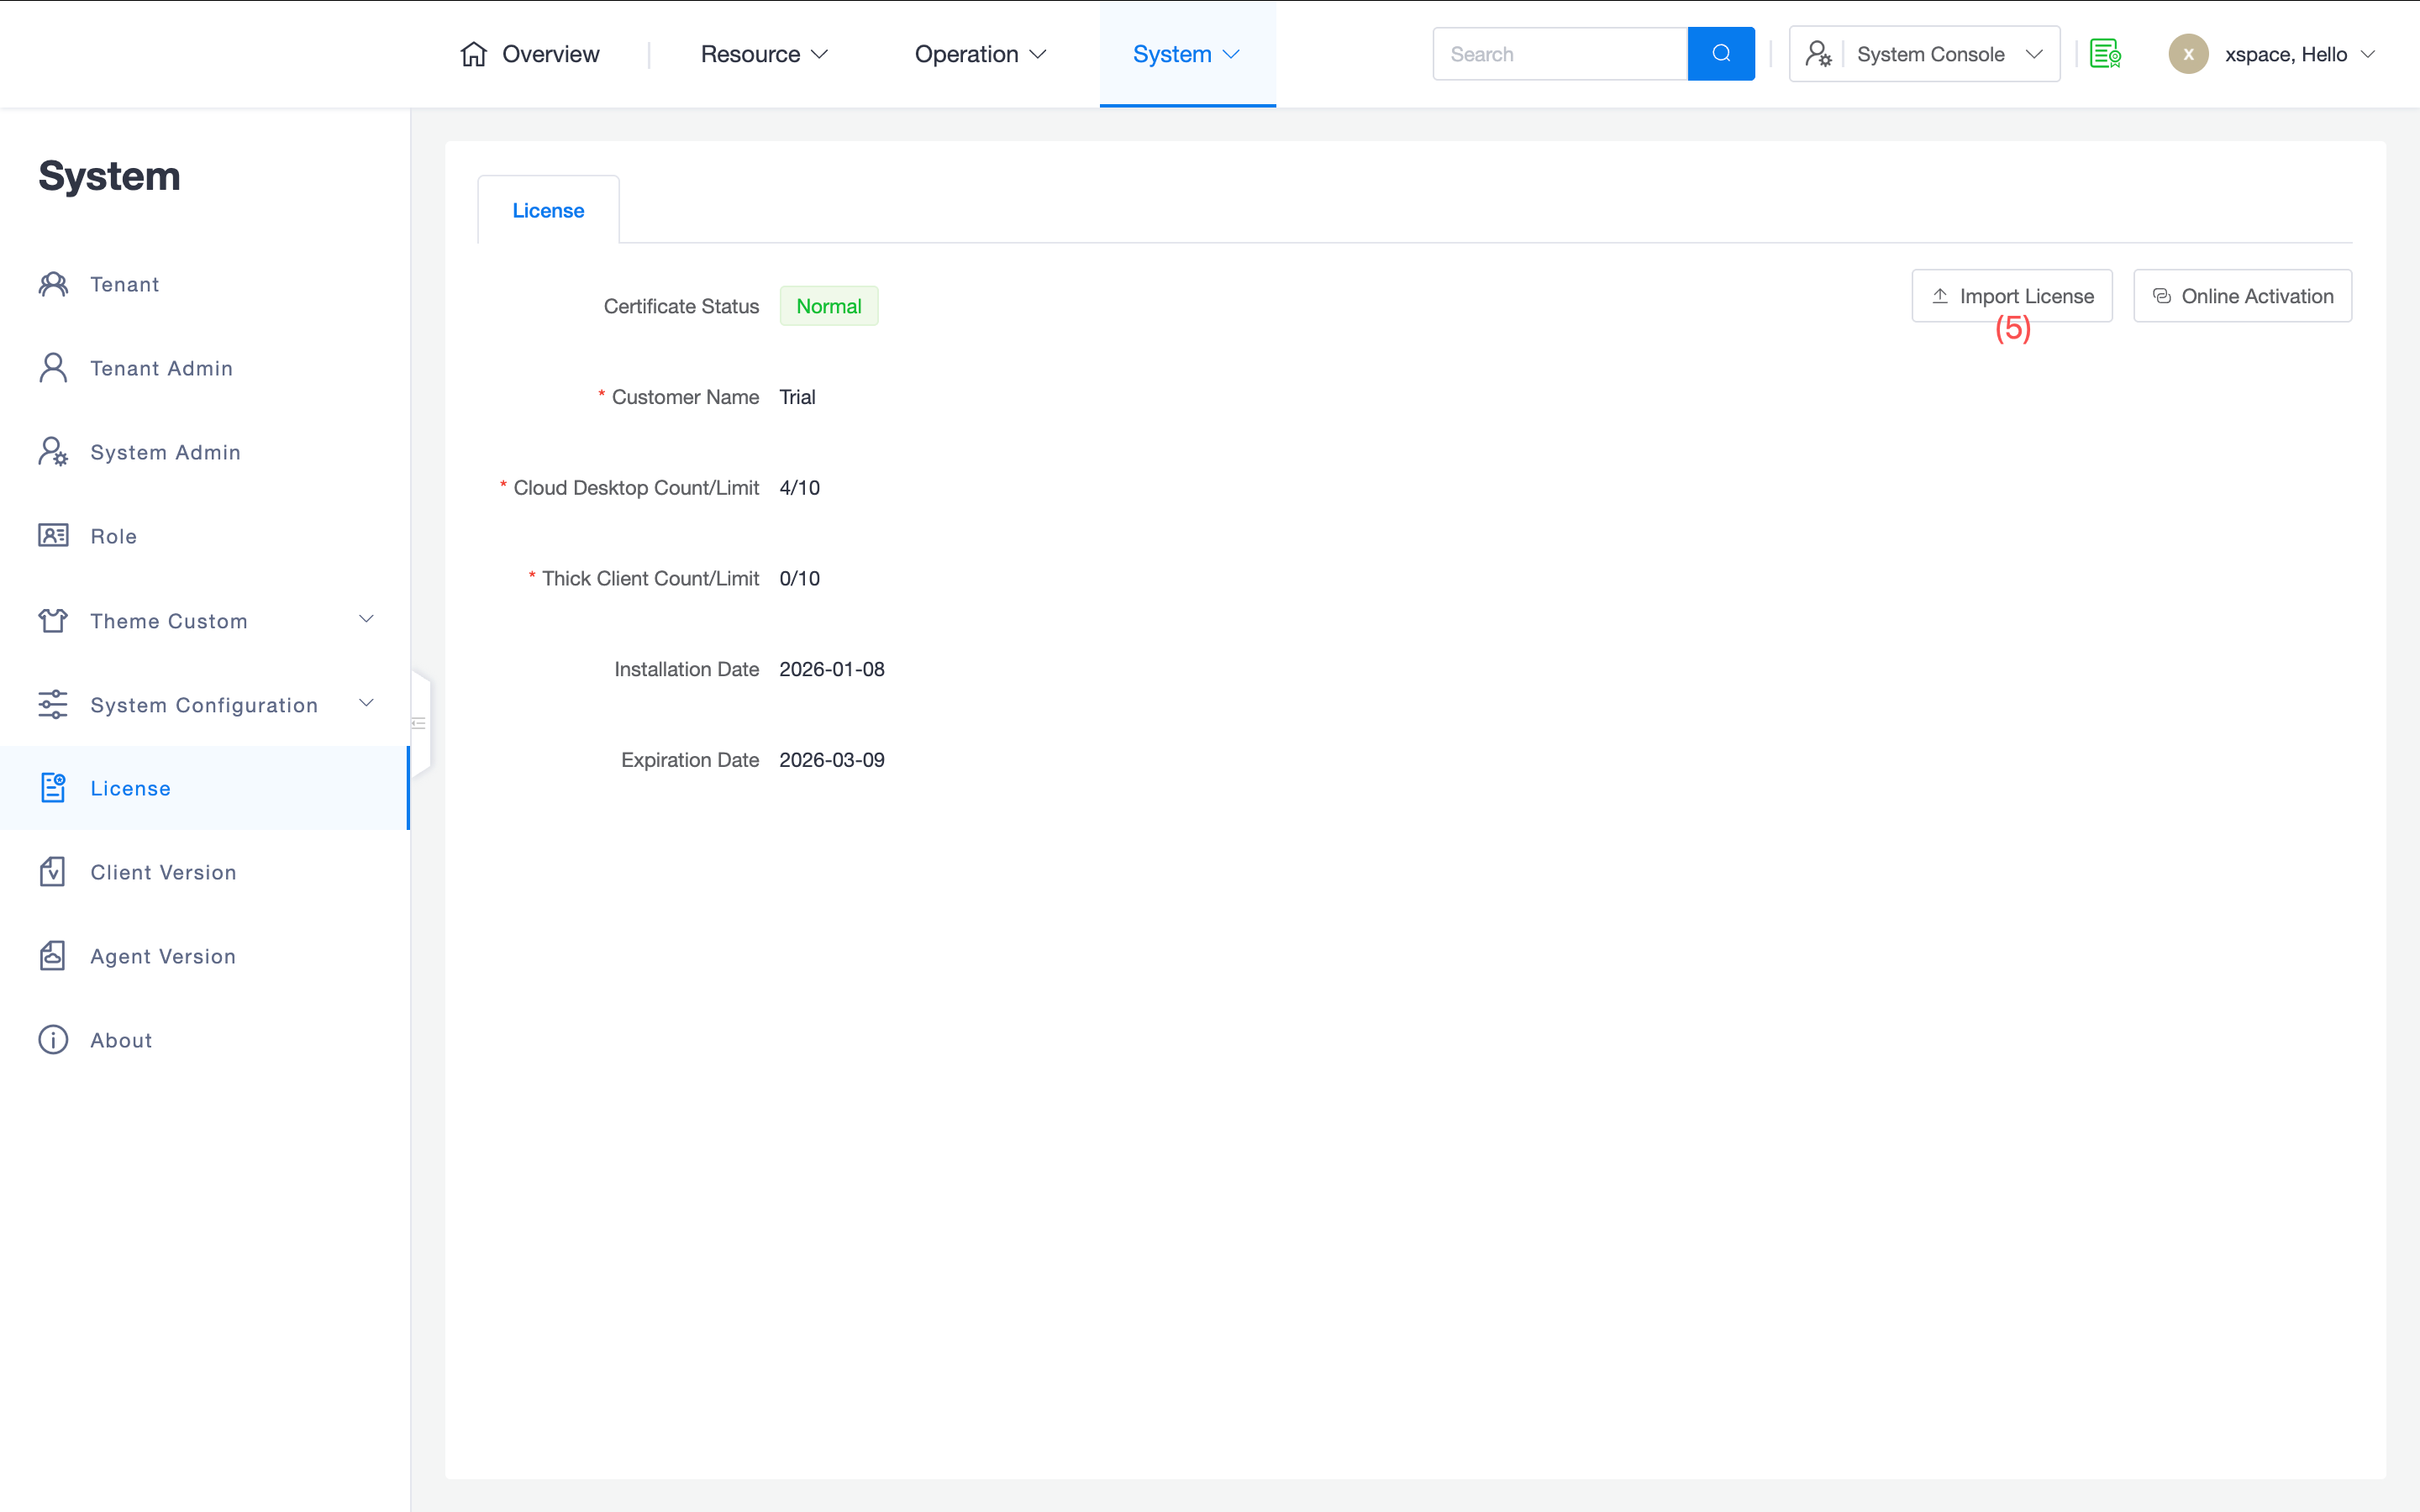Viewport: 2420px width, 1512px height.
Task: Expand the System Configuration submenu
Action: (x=366, y=704)
